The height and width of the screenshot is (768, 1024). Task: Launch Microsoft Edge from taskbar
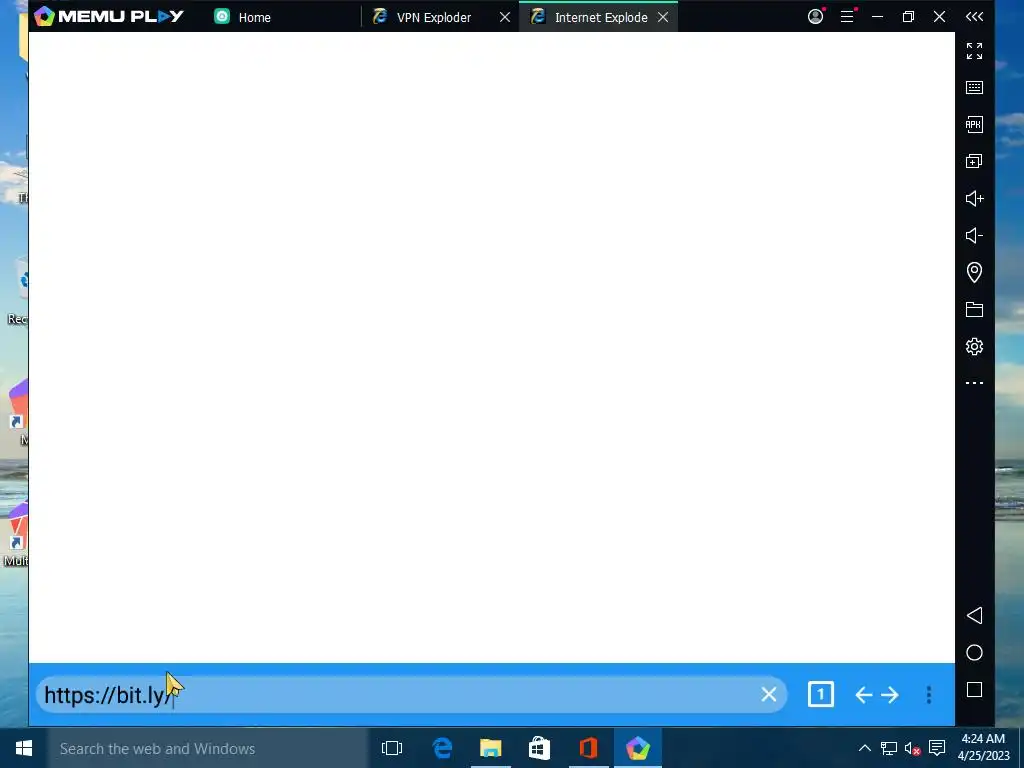442,748
